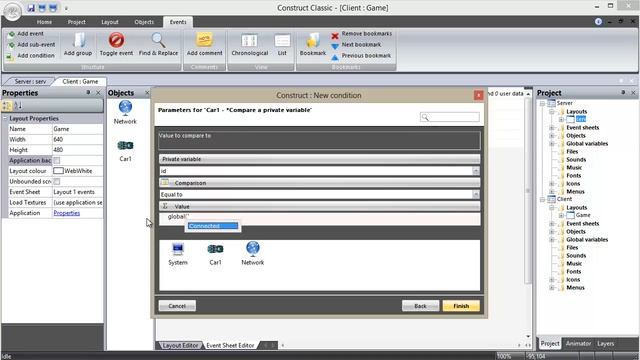Select Game layout in Project tree
This screenshot has height=360, width=640.
point(583,216)
